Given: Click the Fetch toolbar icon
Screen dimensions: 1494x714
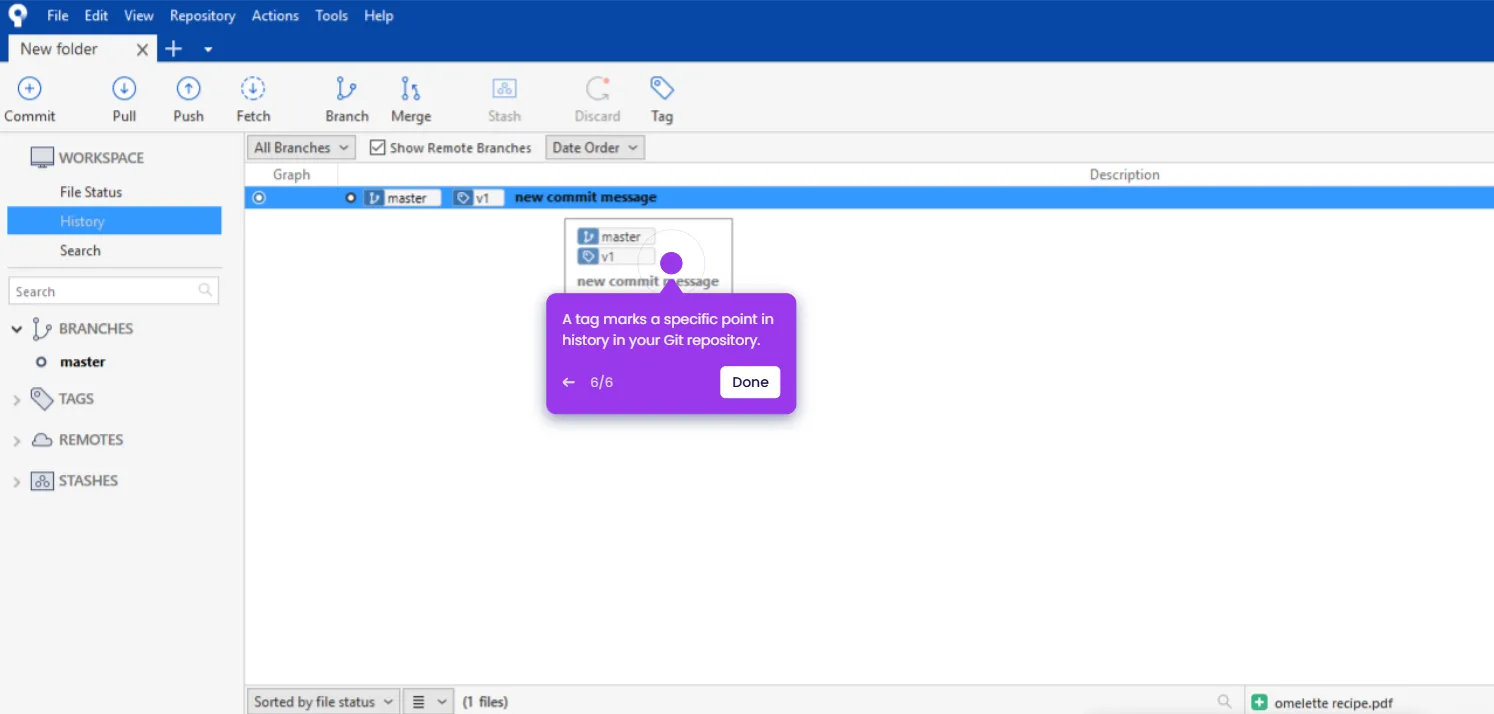Looking at the screenshot, I should [x=253, y=88].
